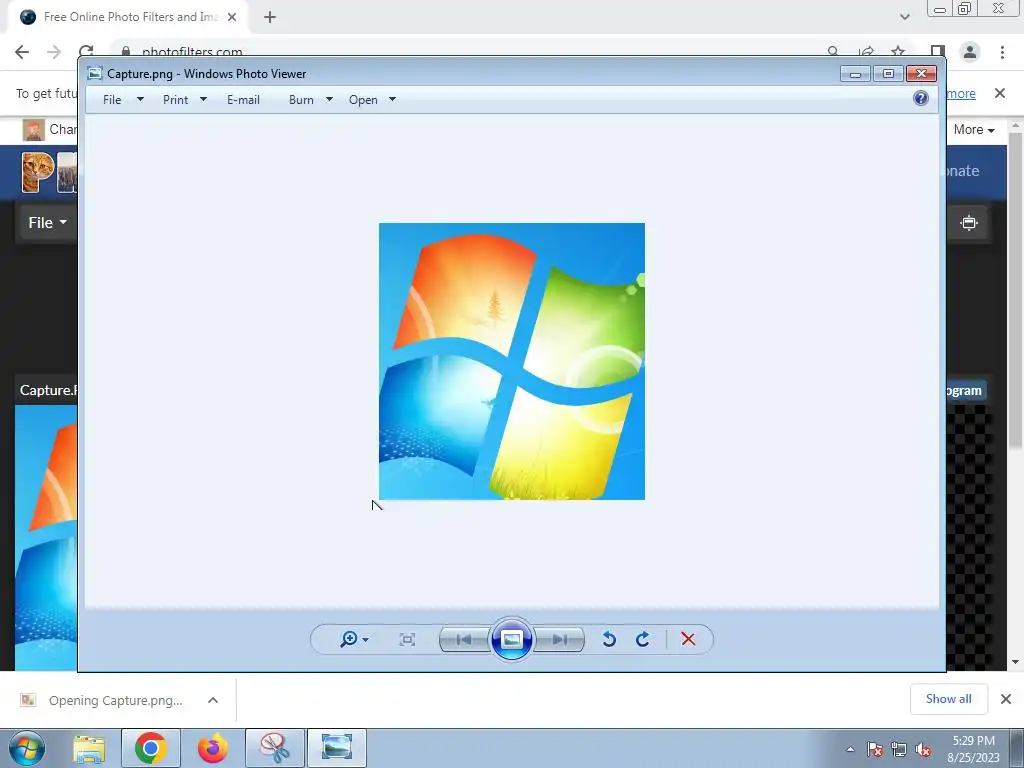Screen dimensions: 1024x768
Task: Open the More bookmarks dropdown
Action: click(x=974, y=129)
